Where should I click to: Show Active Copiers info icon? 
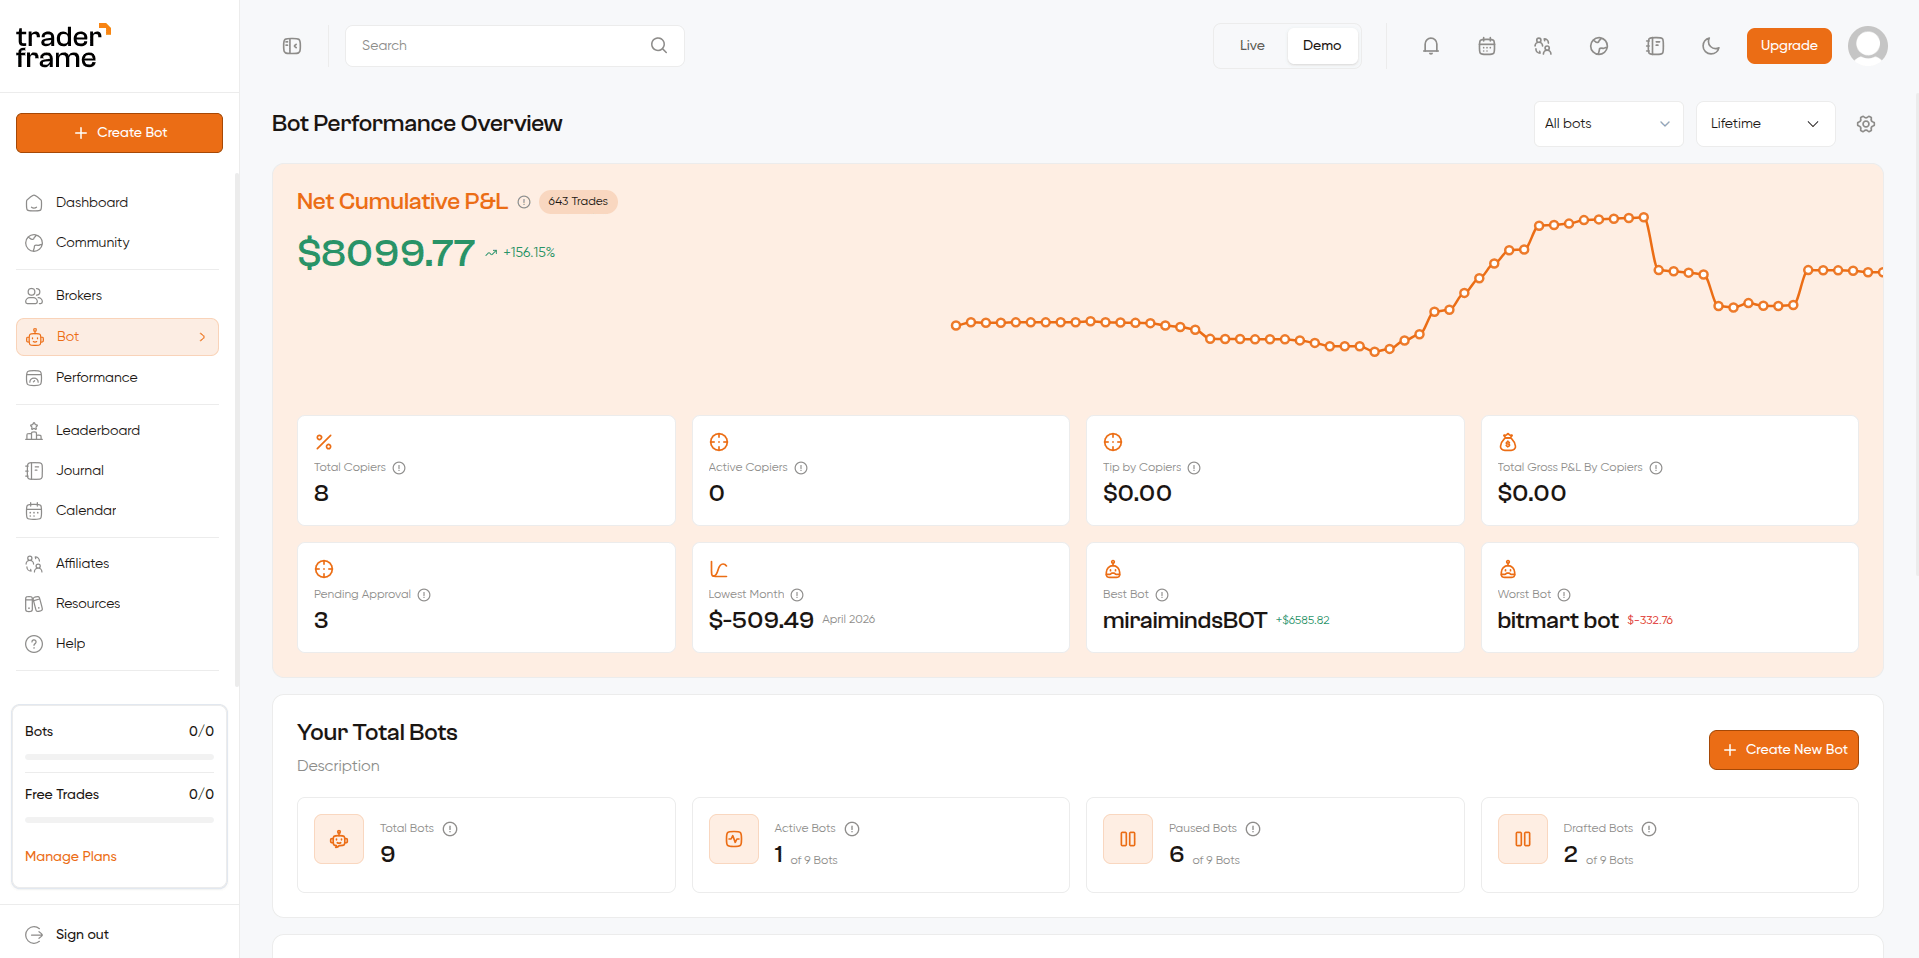pyautogui.click(x=801, y=468)
